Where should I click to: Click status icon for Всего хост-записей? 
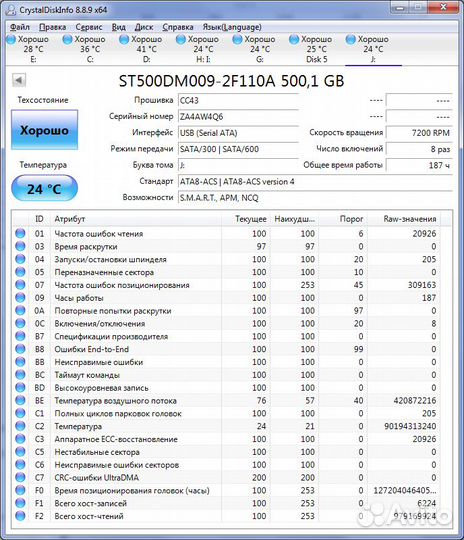(x=21, y=503)
